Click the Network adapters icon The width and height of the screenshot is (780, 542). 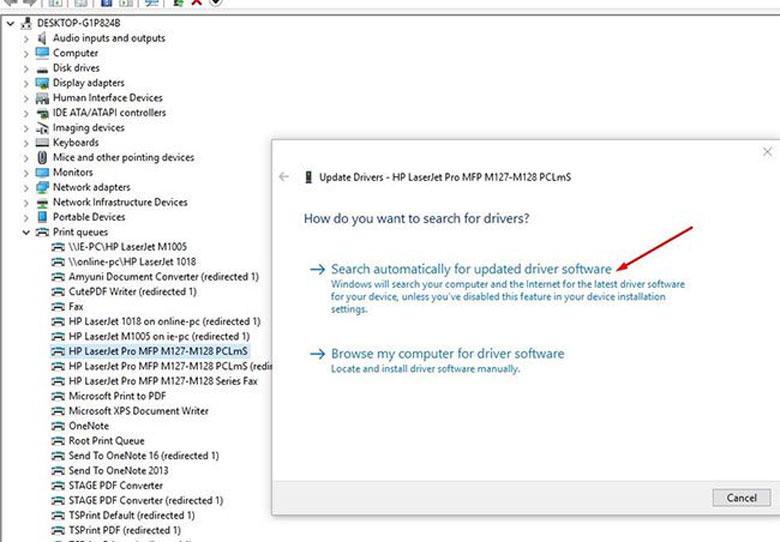tap(42, 187)
